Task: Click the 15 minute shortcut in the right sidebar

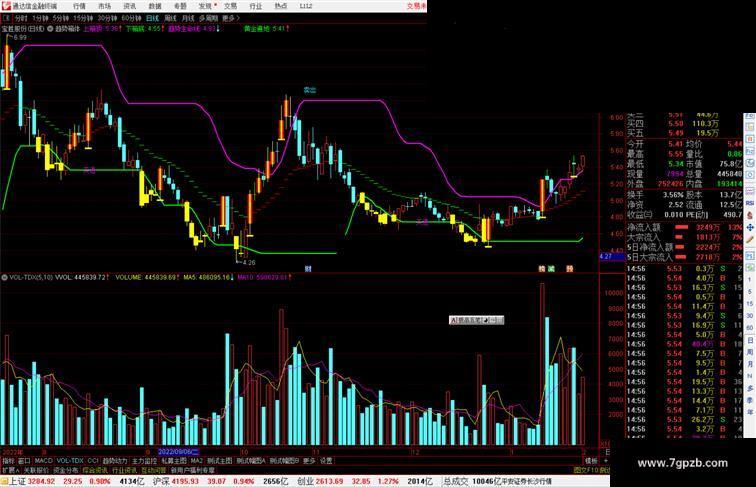Action: [750, 304]
